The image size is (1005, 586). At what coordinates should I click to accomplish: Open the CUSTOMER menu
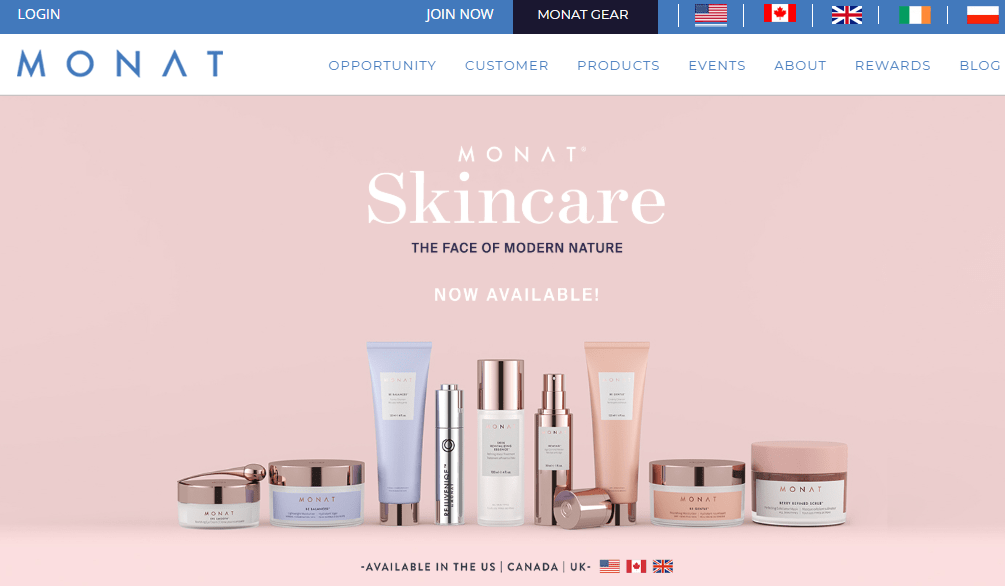506,65
